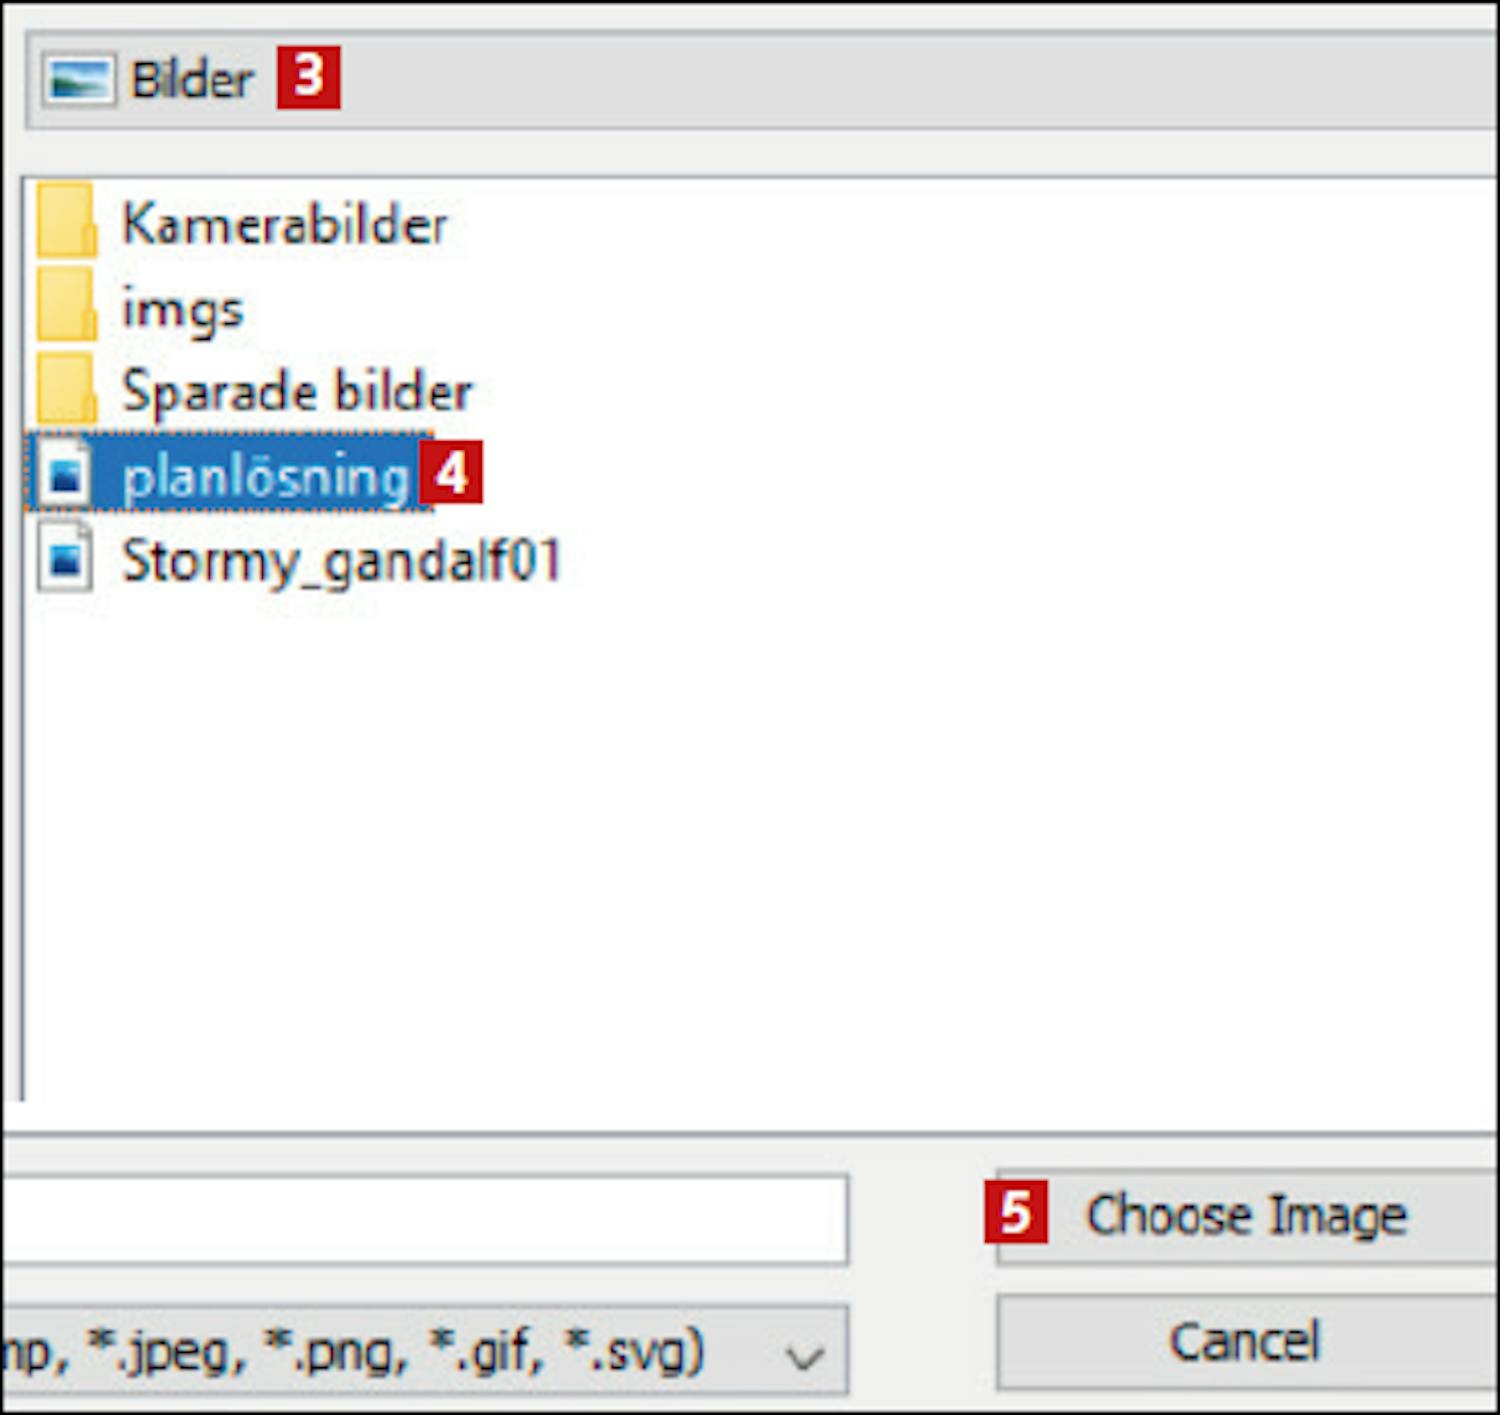1500x1415 pixels.
Task: Click the red number 4 marker
Action: tap(451, 472)
